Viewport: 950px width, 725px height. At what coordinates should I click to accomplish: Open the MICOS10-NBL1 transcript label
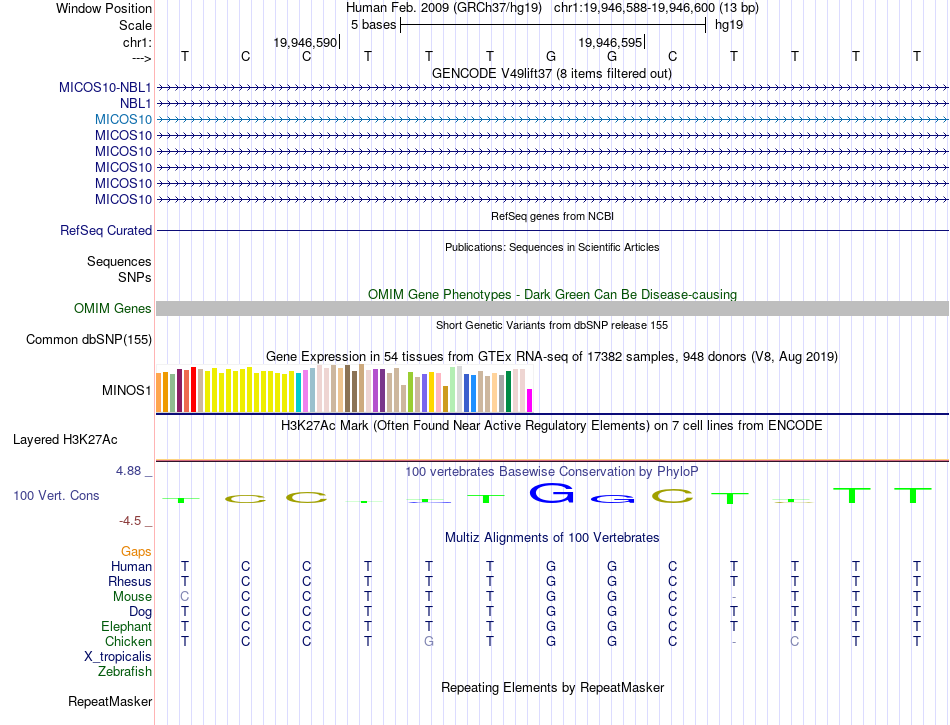click(105, 87)
